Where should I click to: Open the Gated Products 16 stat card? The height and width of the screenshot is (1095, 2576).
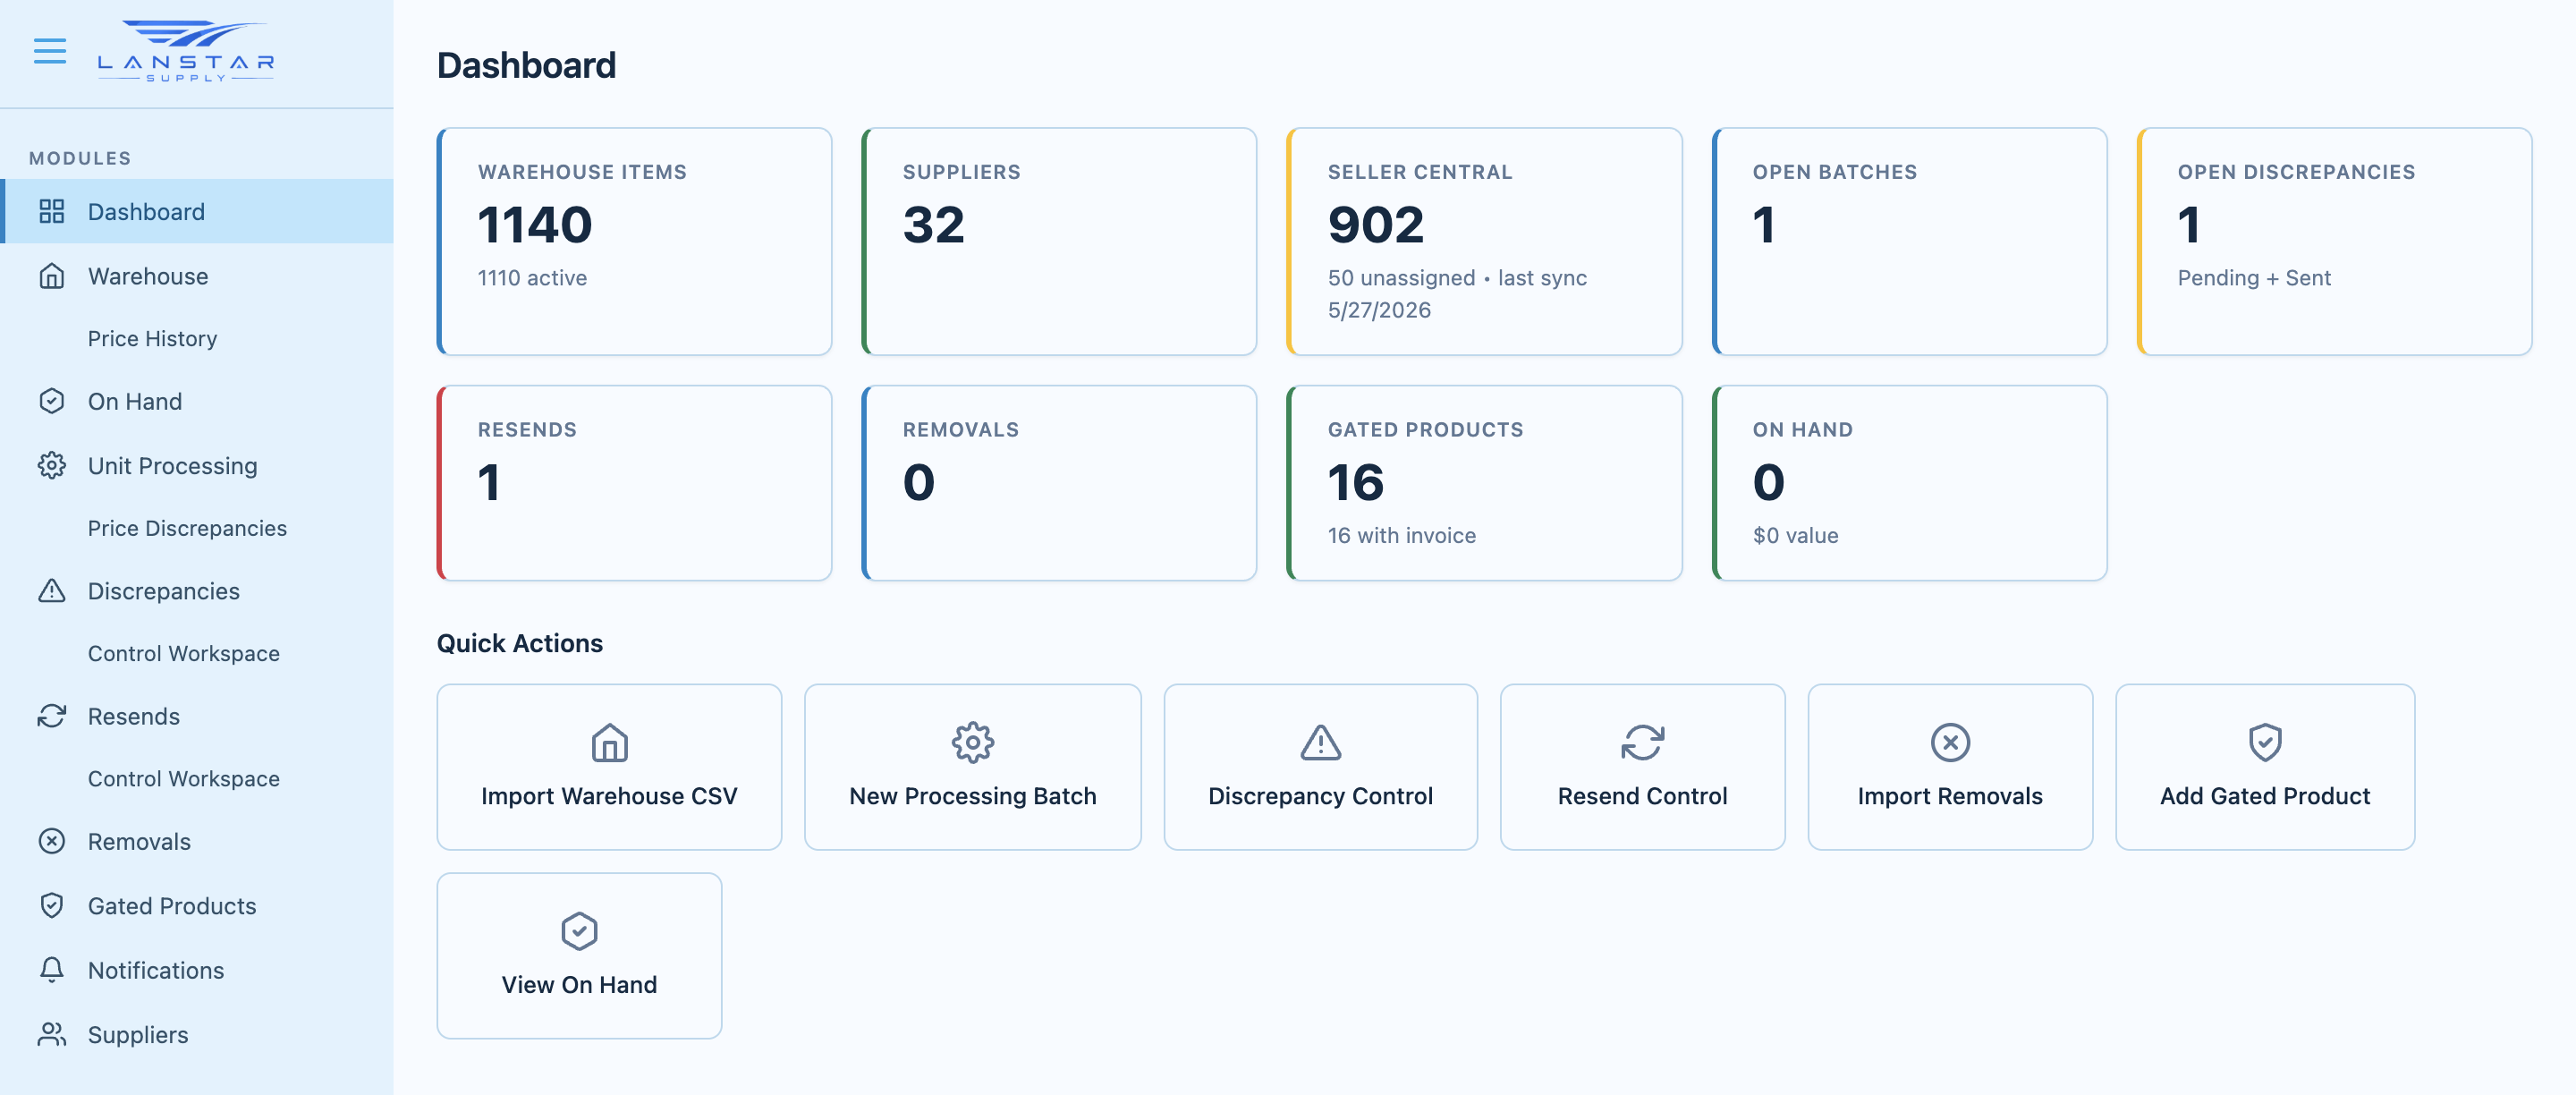point(1484,483)
